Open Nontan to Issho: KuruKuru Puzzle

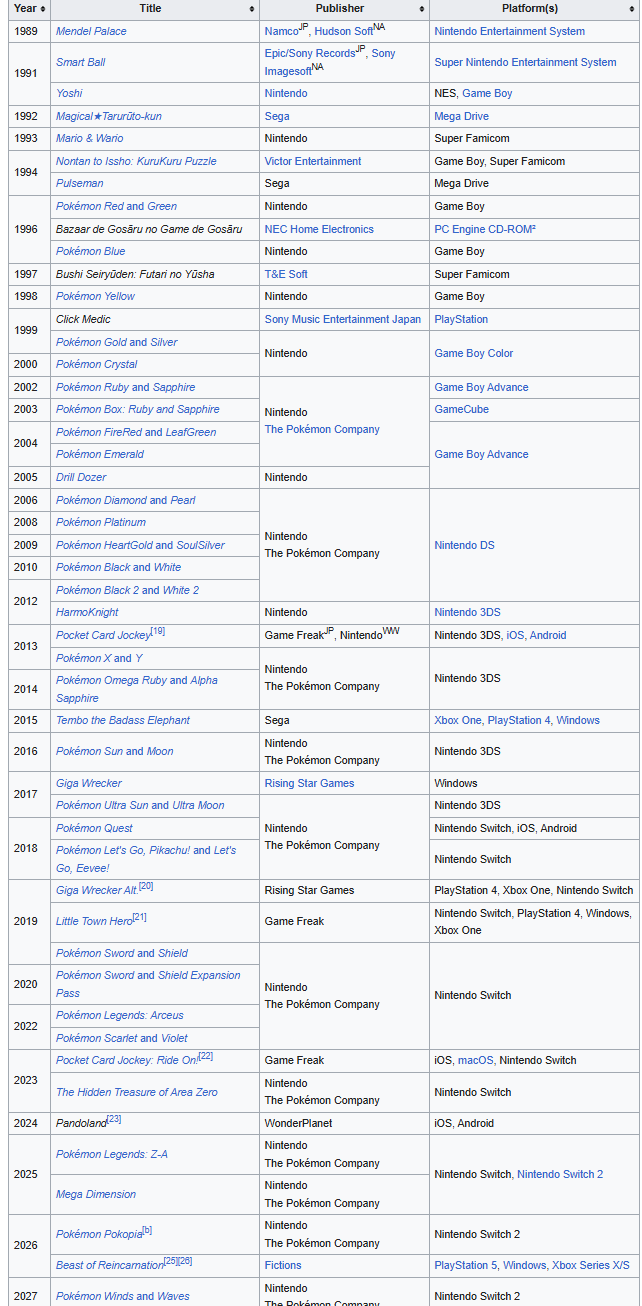coord(136,161)
